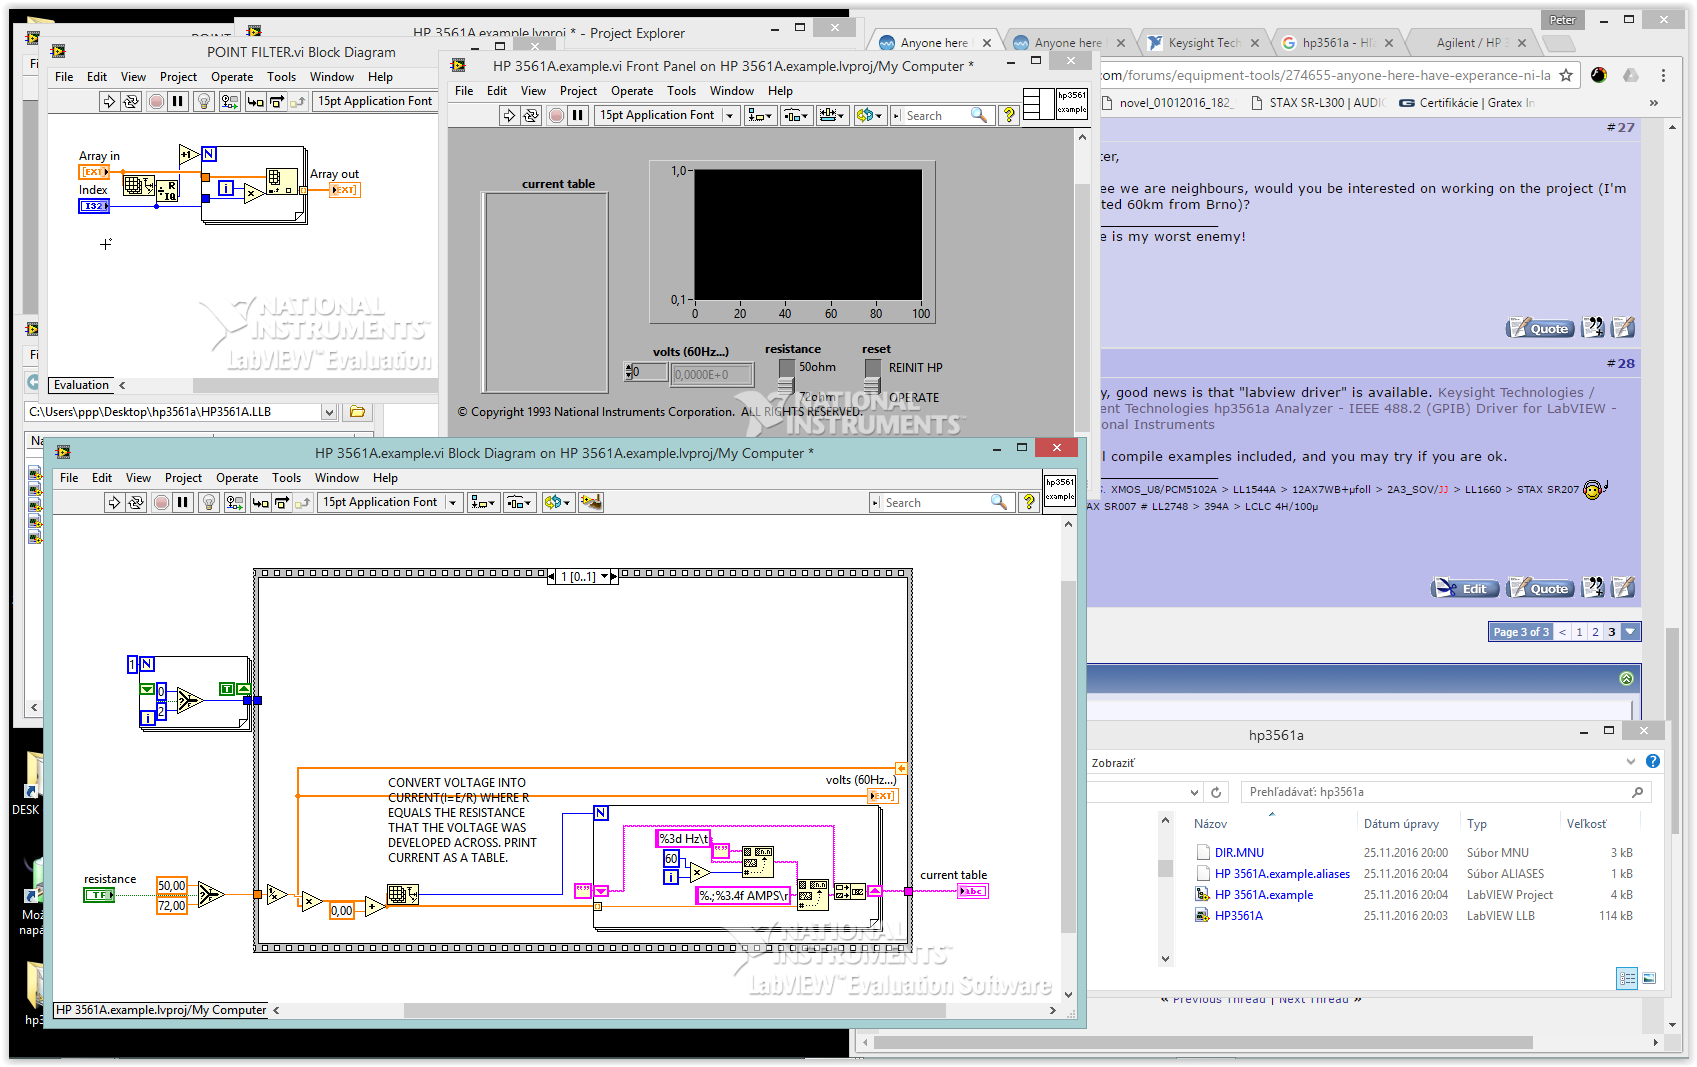
Task: Open Resize Objects dropdown on Front Panel toolbar
Action: [832, 115]
